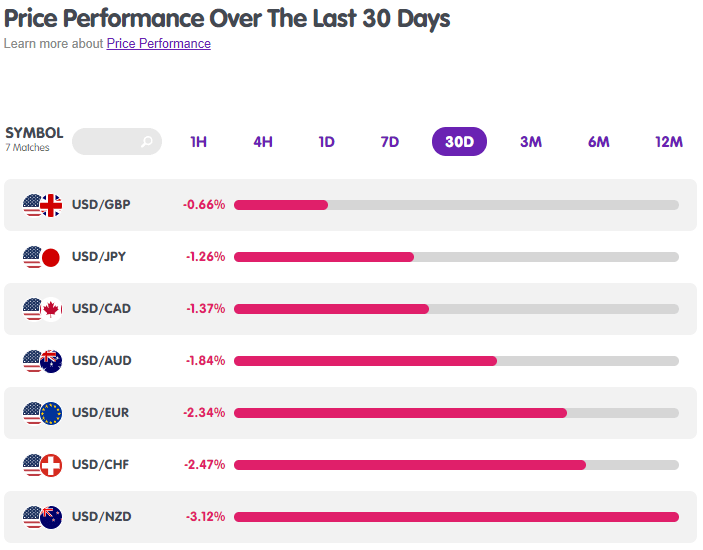
Task: Click the magnifier icon in symbol search
Action: coord(147,142)
